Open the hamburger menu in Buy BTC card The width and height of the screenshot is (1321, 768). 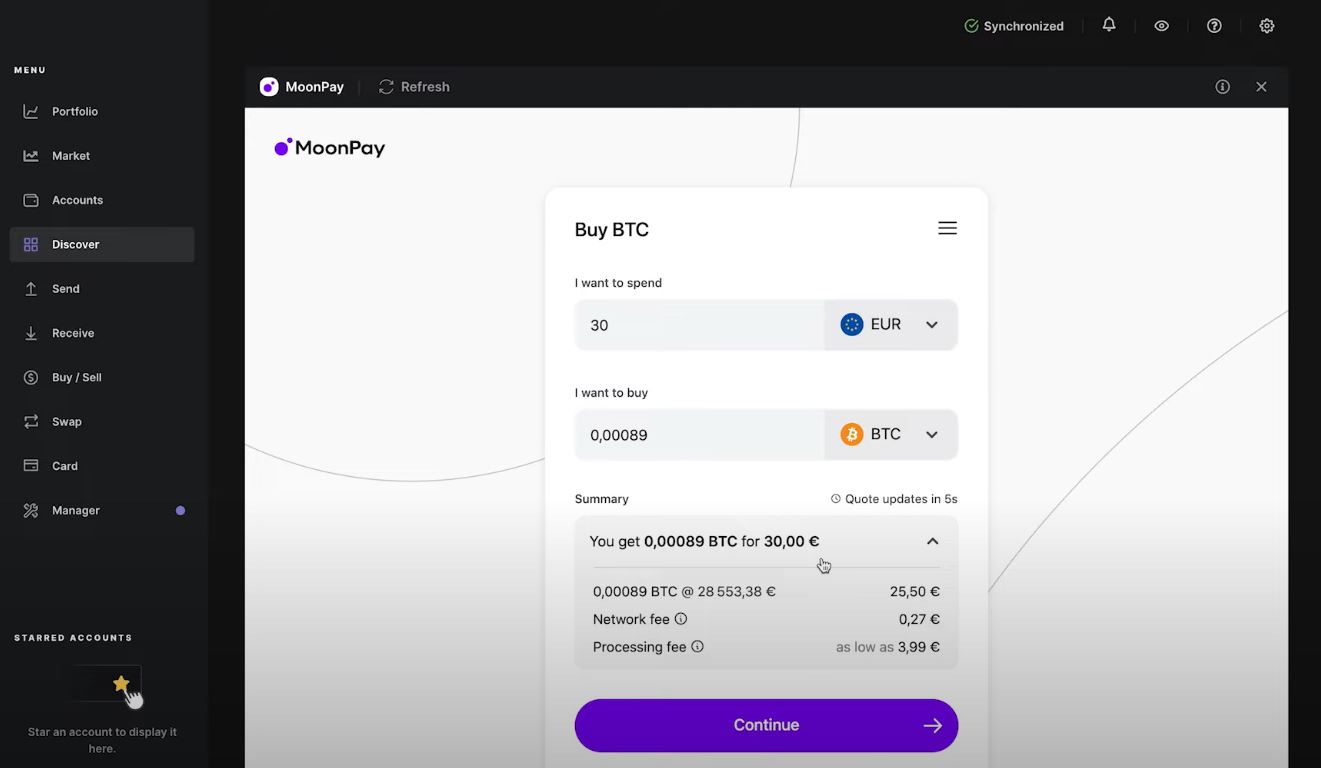click(x=947, y=228)
